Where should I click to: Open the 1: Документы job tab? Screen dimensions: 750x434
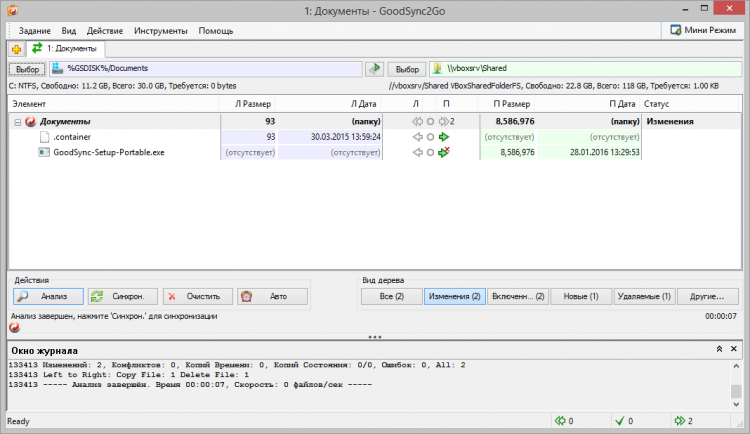click(65, 49)
